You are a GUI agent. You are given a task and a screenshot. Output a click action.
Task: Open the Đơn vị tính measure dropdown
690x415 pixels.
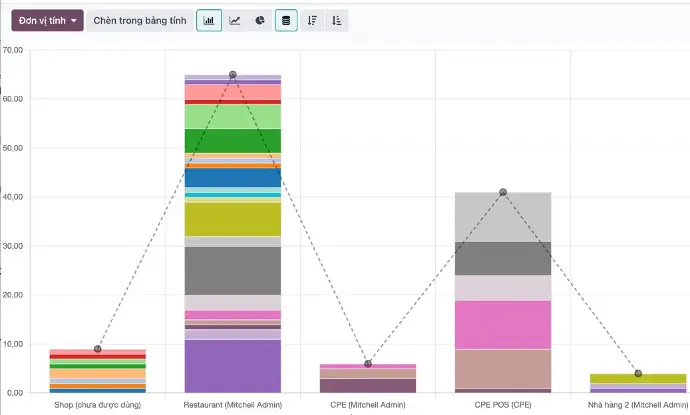[x=46, y=20]
